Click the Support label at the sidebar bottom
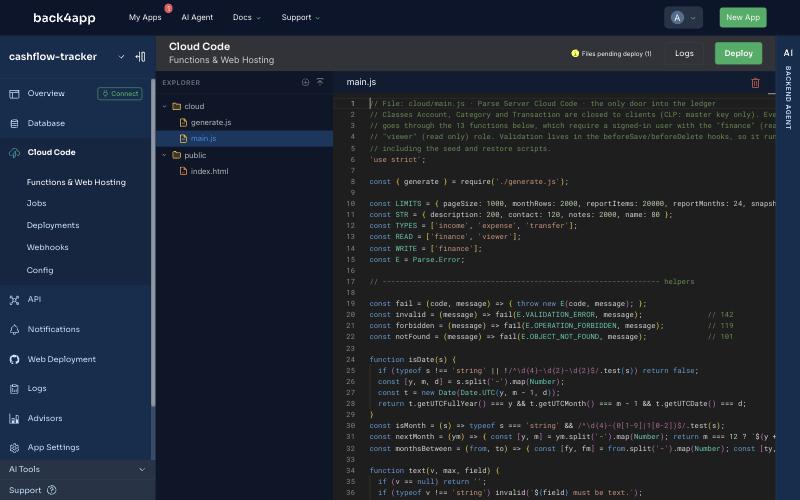 (25, 490)
